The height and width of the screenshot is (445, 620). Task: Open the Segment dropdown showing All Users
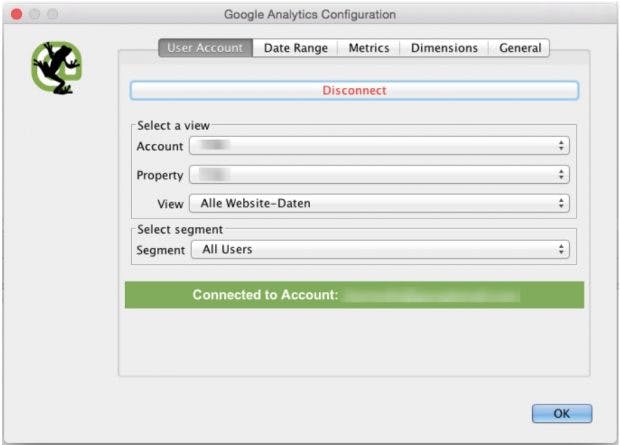pos(380,250)
